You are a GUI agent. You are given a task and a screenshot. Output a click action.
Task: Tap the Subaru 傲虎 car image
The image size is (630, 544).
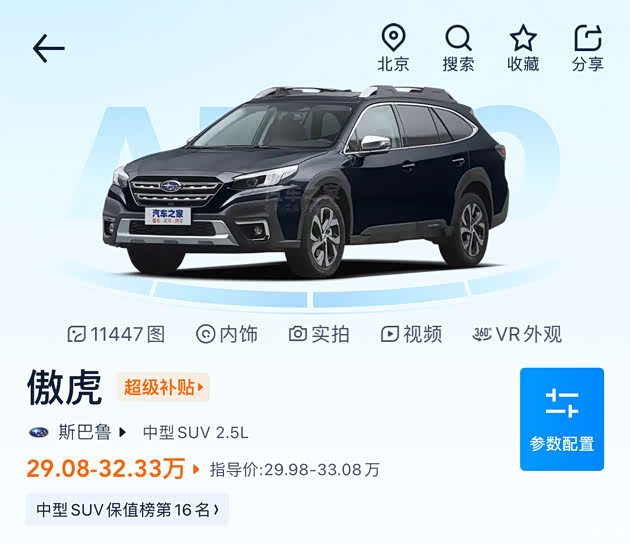click(305, 182)
